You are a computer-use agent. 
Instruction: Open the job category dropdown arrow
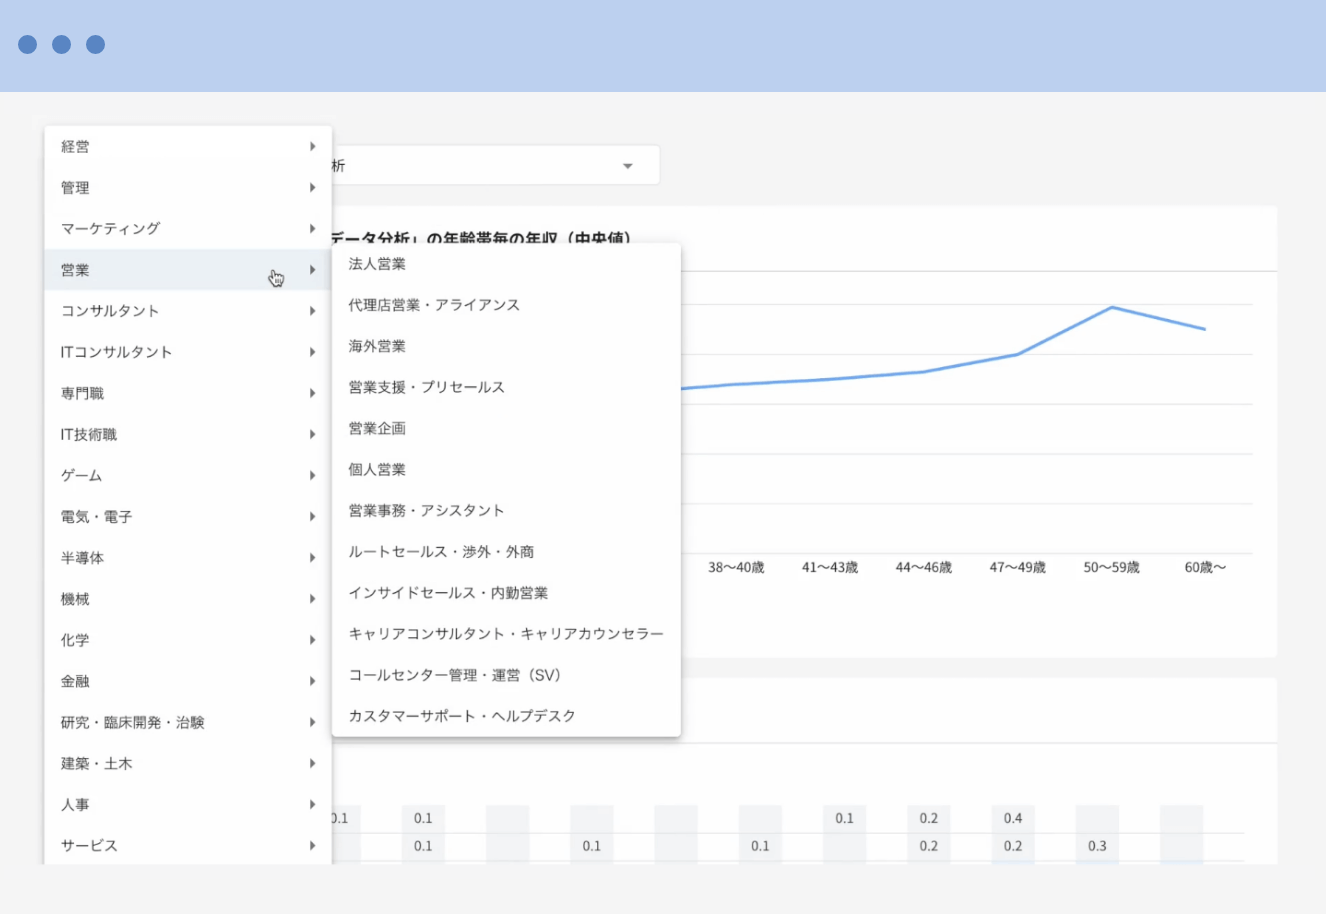tap(627, 166)
